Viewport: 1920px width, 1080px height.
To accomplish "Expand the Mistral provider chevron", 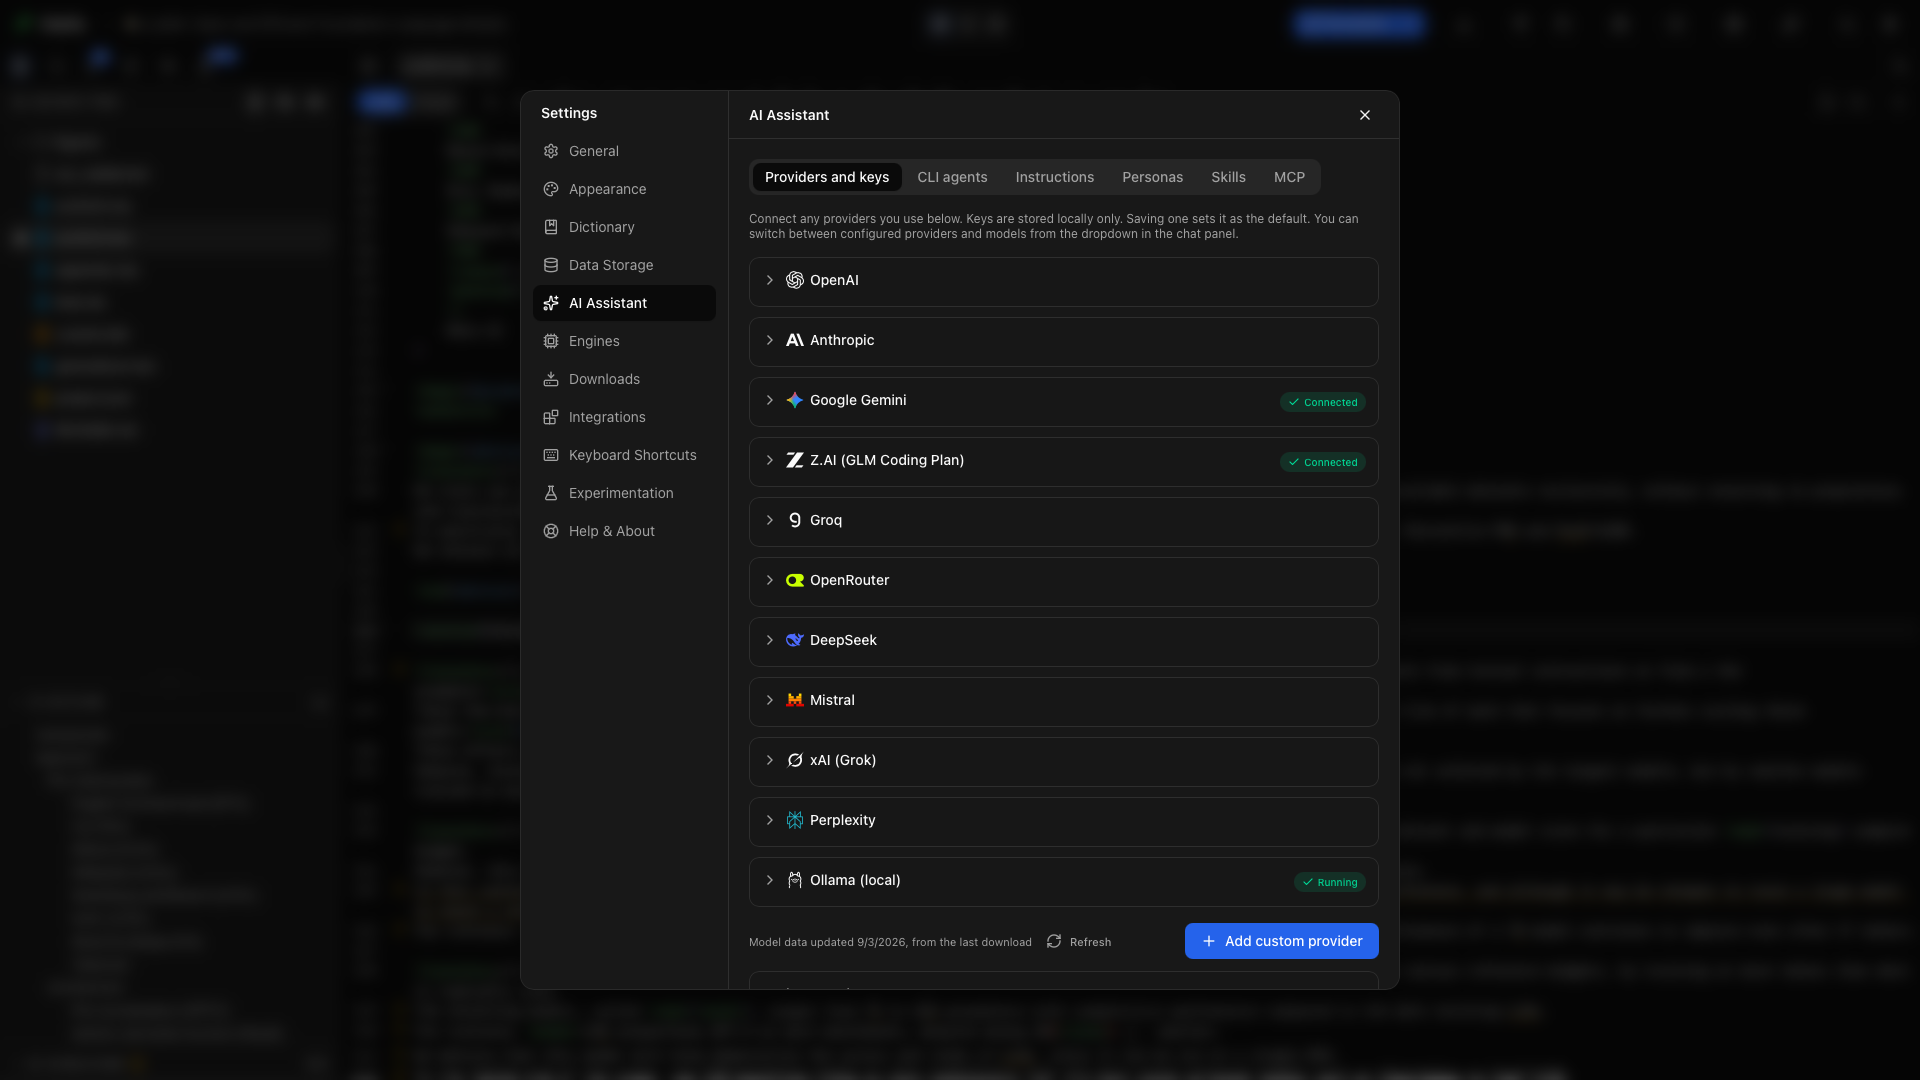I will click(770, 700).
